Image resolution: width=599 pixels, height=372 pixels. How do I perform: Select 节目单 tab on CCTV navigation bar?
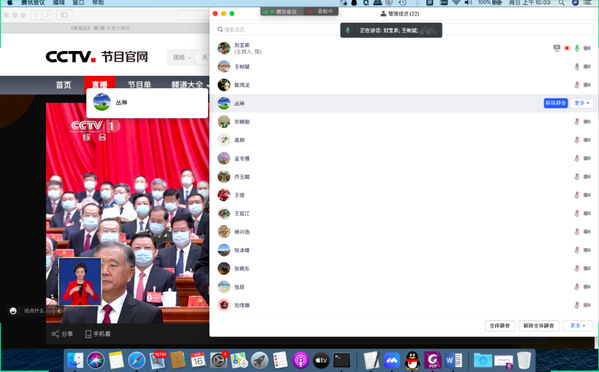coord(139,85)
